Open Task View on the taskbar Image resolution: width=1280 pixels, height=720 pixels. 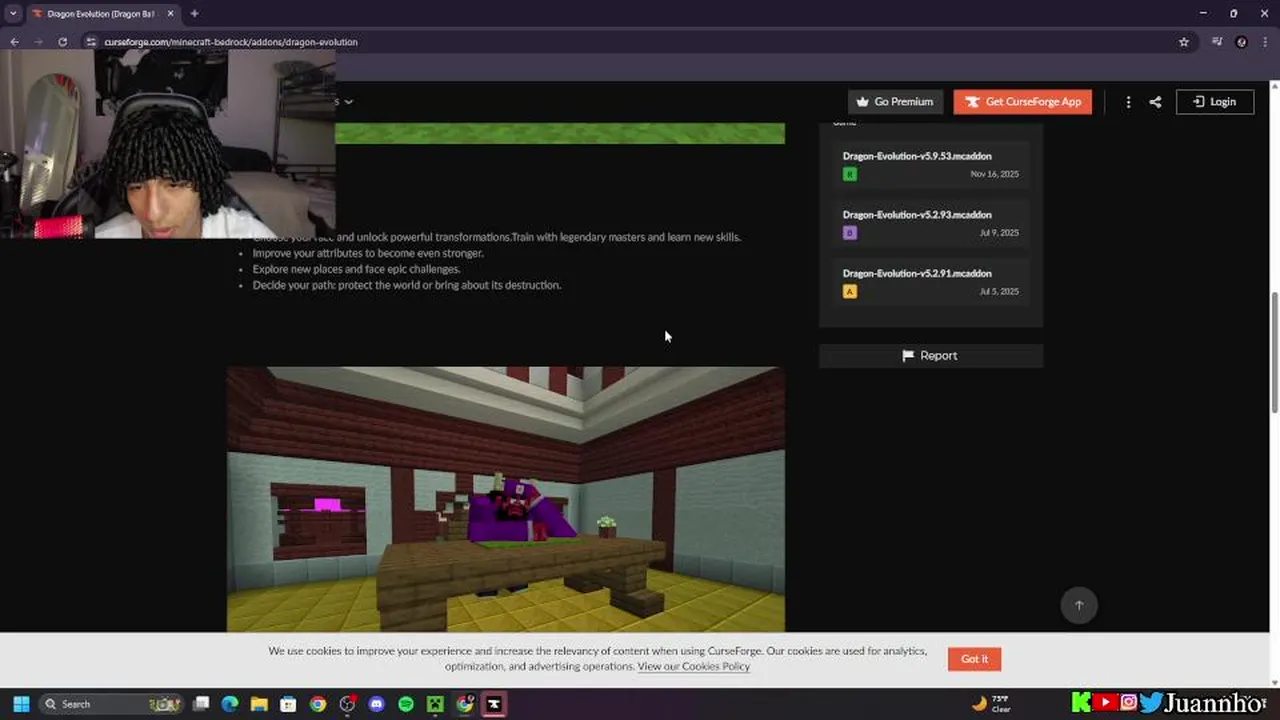[x=201, y=704]
